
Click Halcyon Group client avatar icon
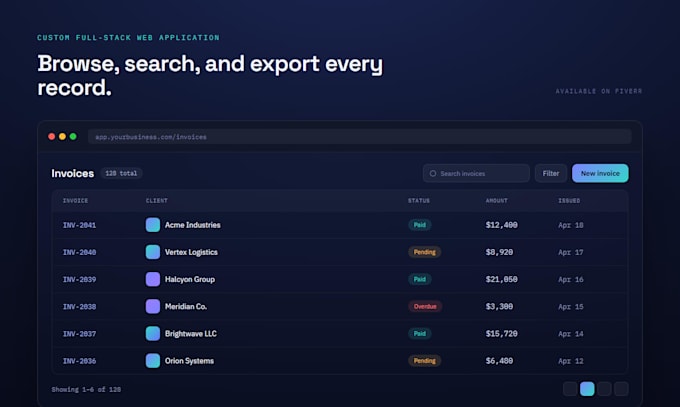pos(153,279)
